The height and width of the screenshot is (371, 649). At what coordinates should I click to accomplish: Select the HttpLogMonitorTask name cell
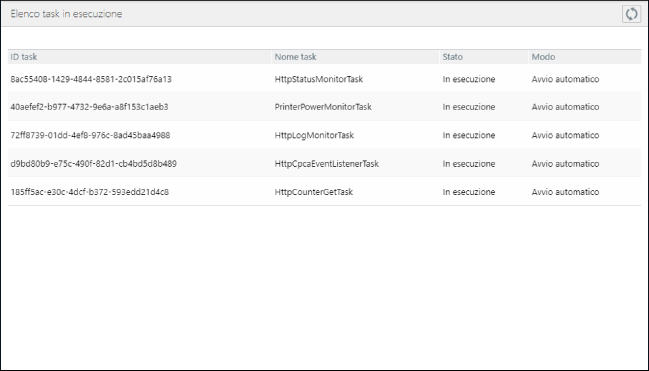(x=314, y=135)
